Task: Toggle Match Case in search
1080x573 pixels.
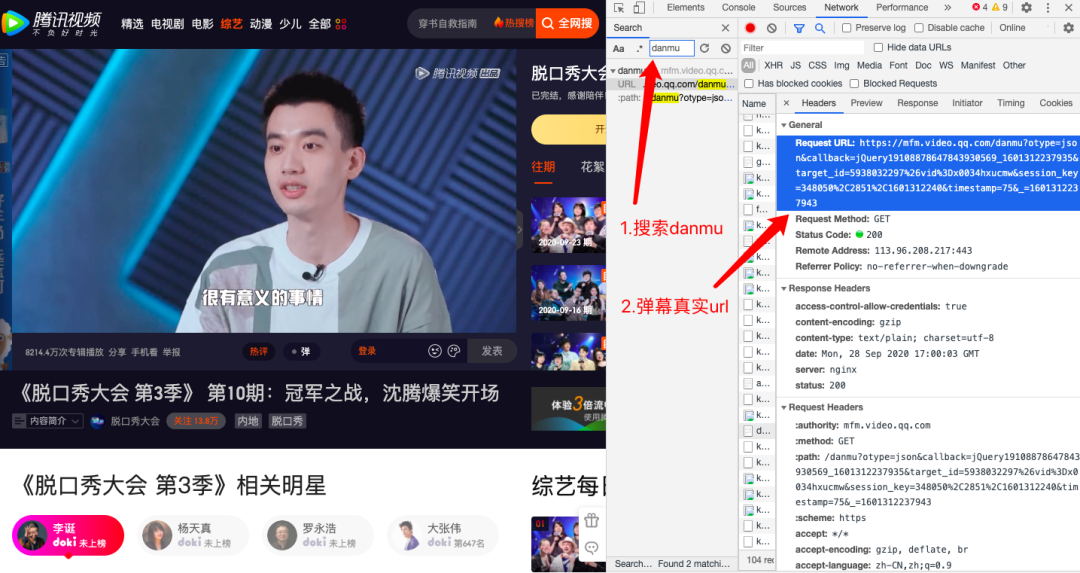Action: pyautogui.click(x=619, y=48)
